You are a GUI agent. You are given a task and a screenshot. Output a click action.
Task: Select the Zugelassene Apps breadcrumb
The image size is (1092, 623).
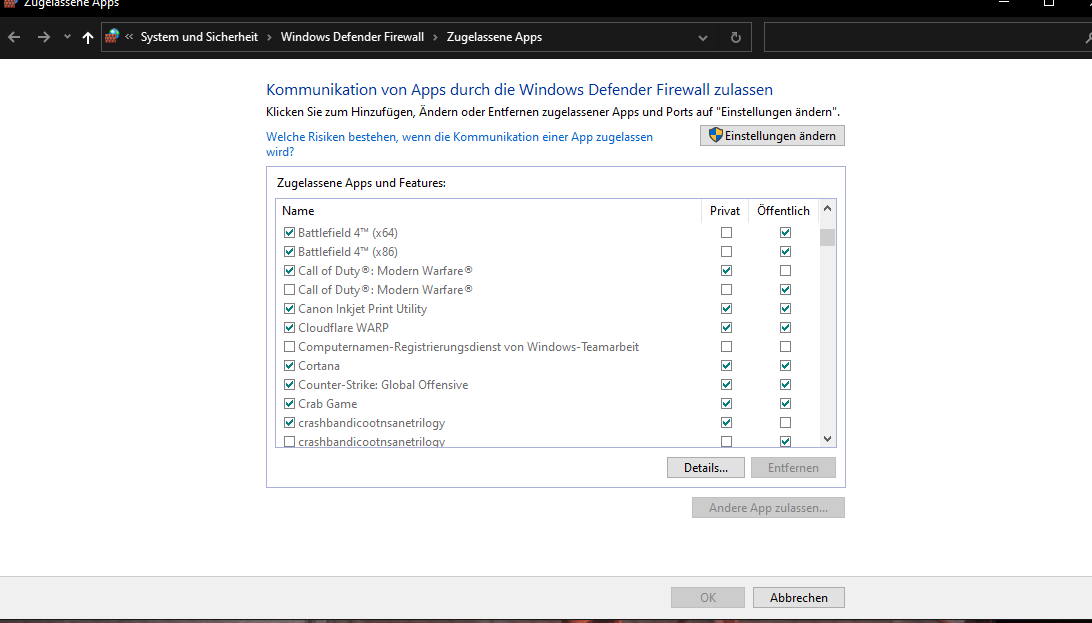click(494, 37)
